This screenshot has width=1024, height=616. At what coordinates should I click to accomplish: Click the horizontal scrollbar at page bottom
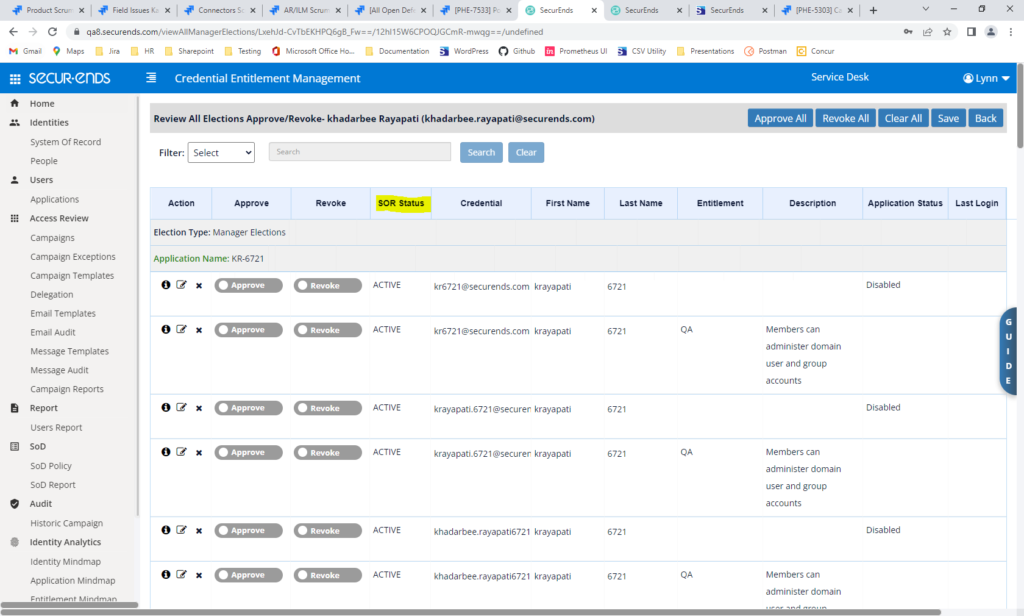(x=470, y=612)
